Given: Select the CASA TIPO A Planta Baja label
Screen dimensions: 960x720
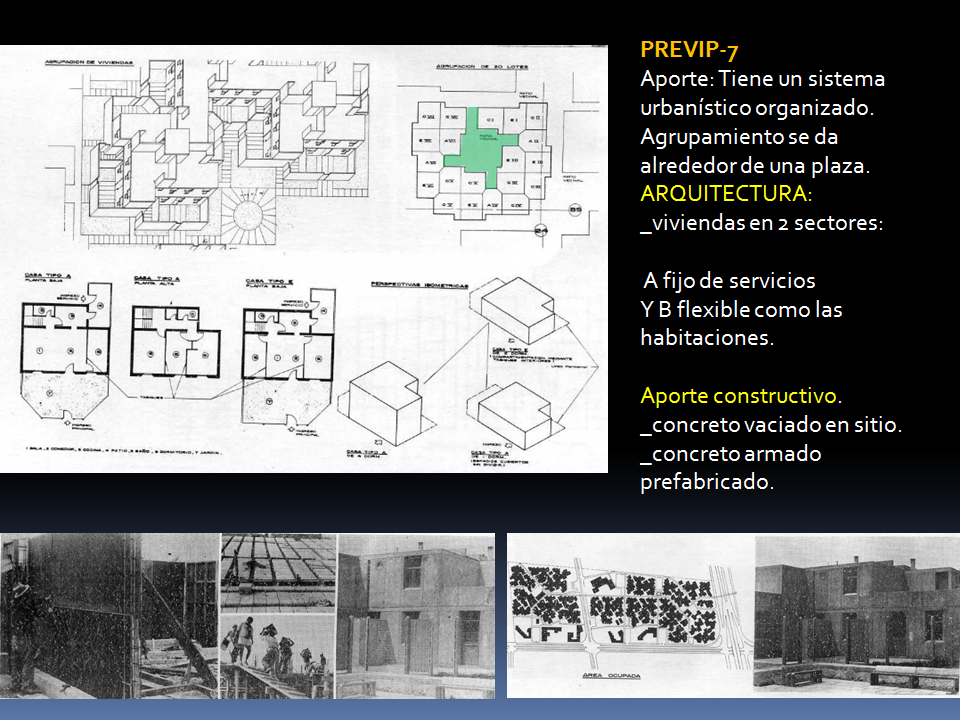Looking at the screenshot, I should (46, 276).
